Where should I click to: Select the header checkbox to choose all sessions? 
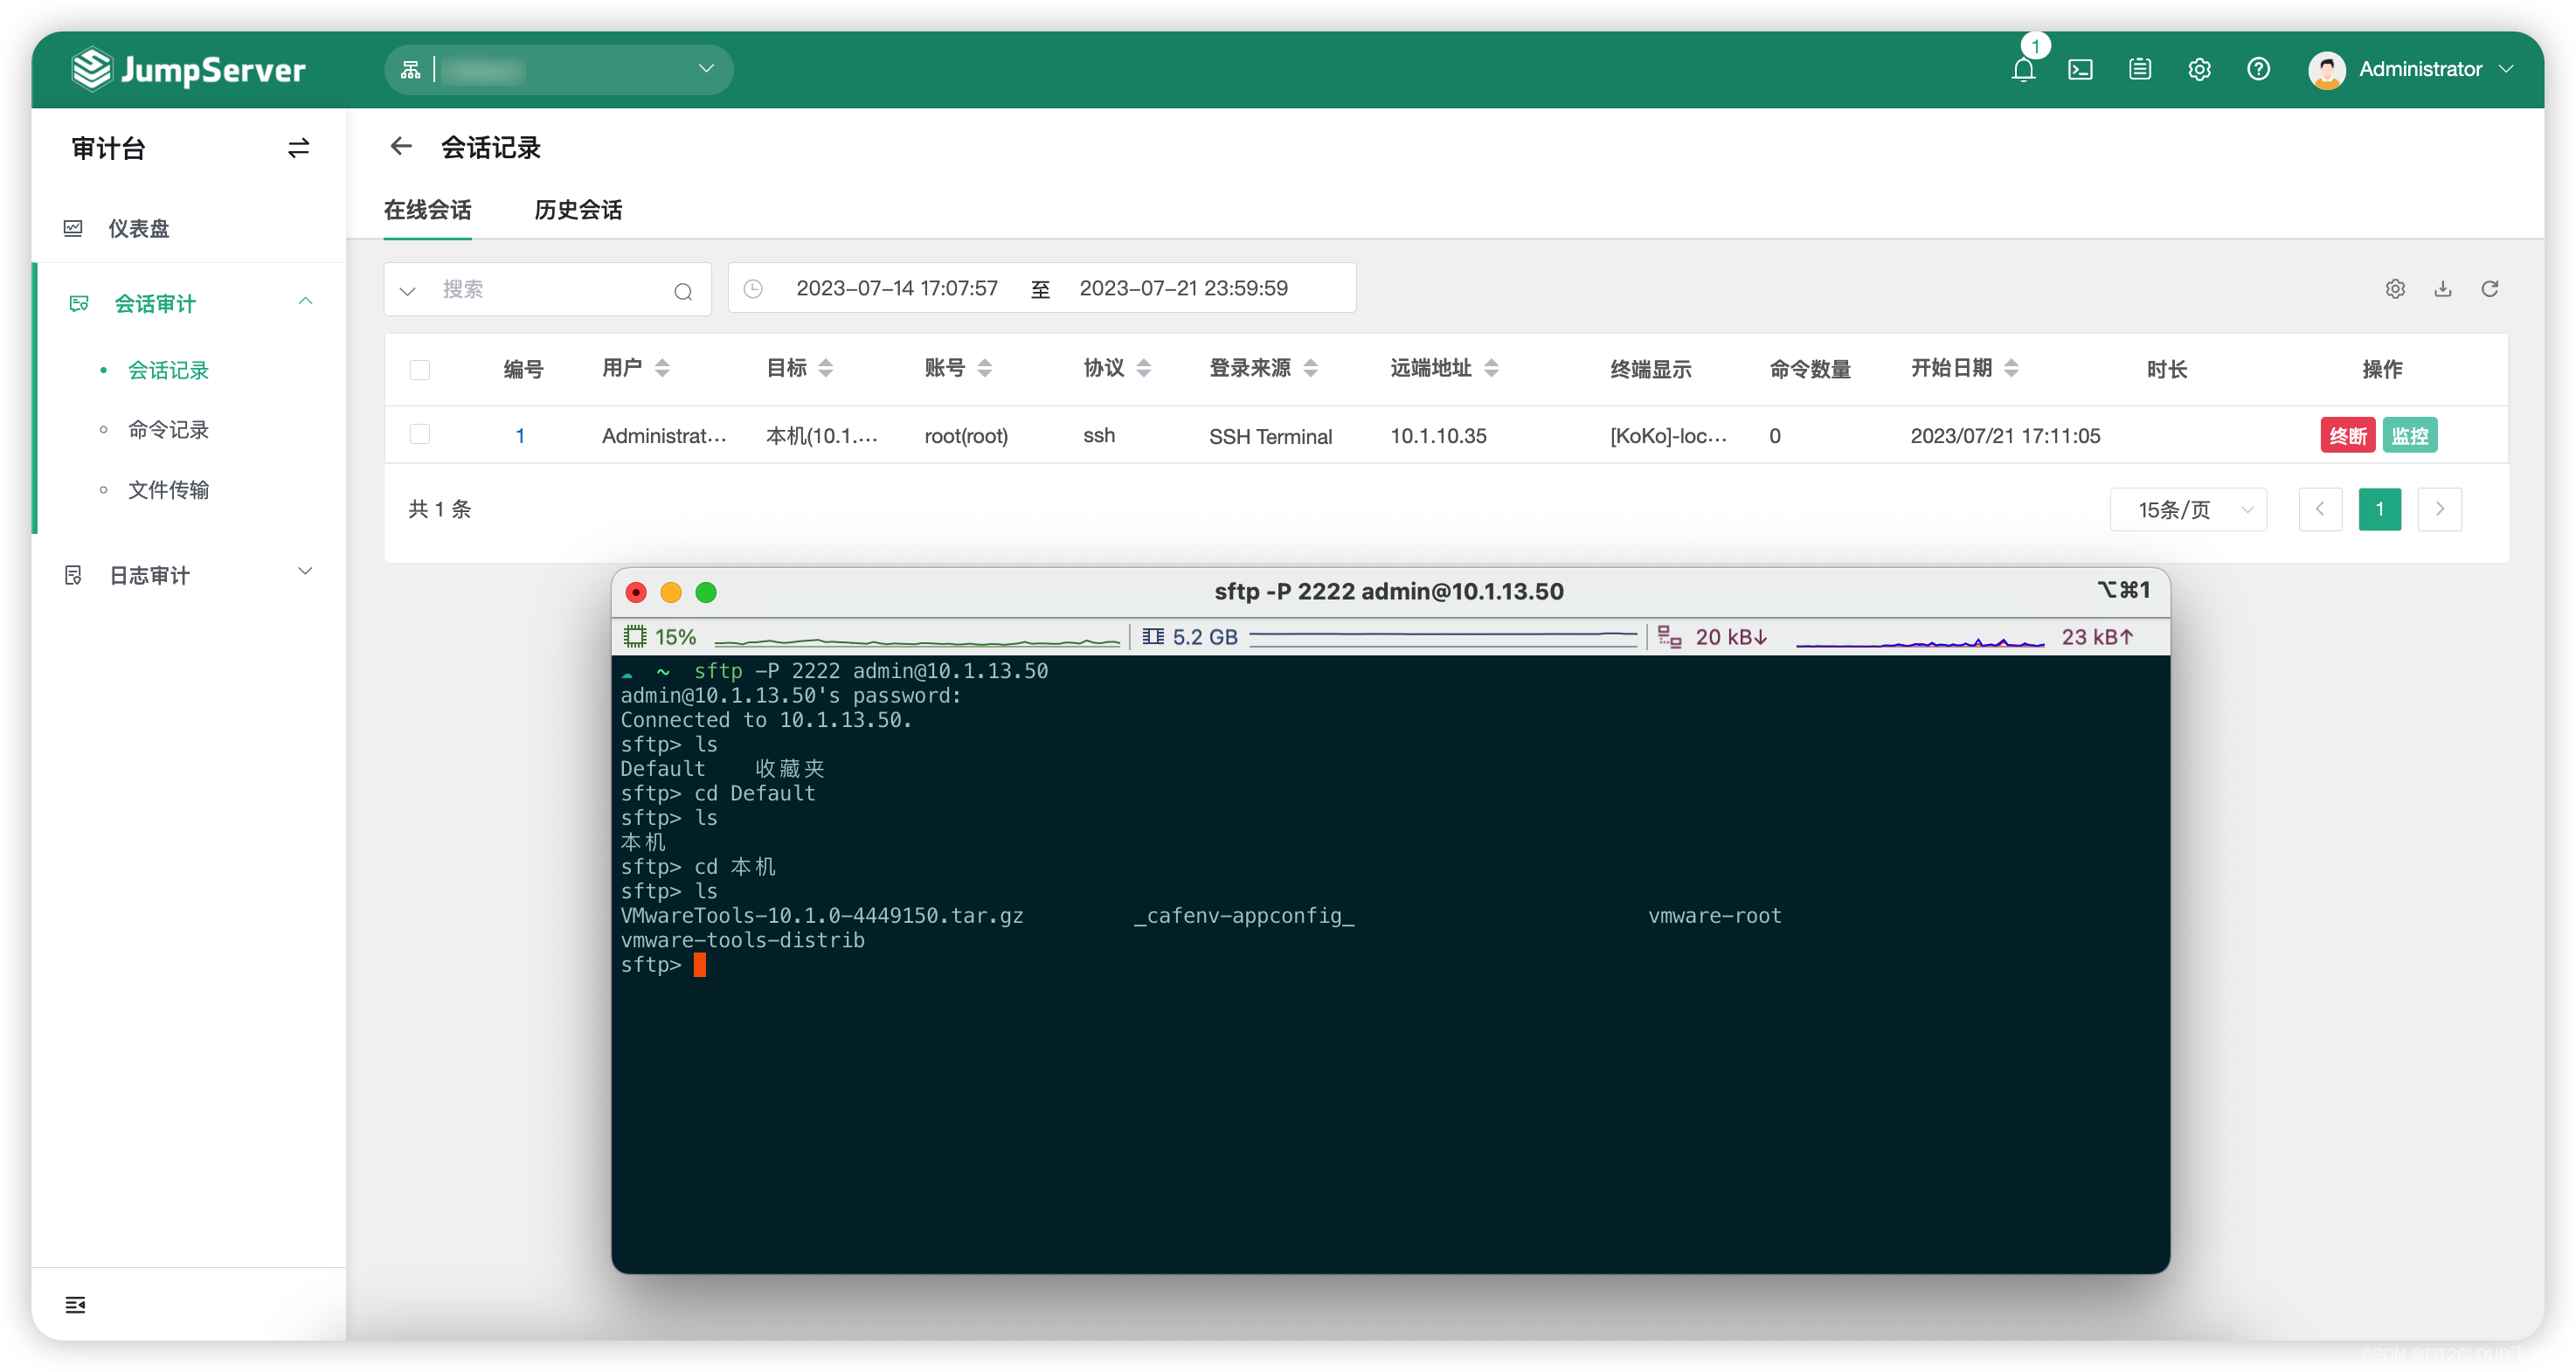[420, 369]
